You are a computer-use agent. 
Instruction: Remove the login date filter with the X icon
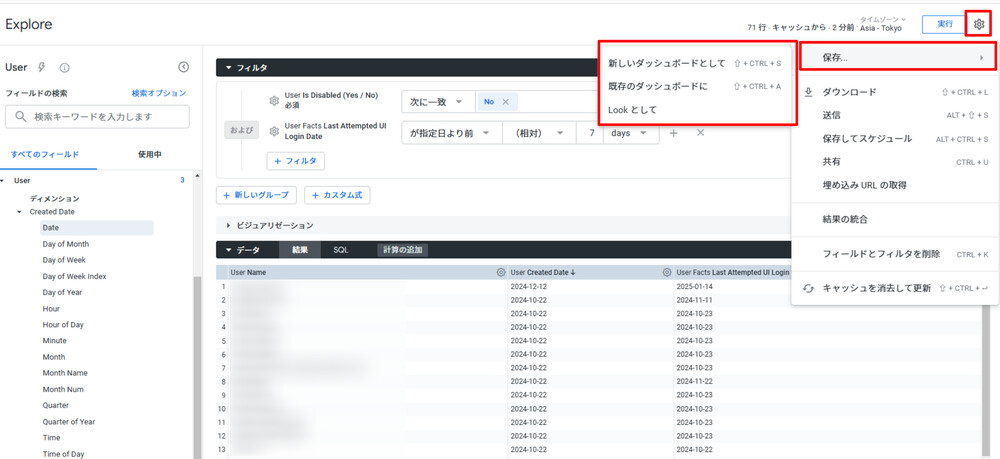pos(700,133)
